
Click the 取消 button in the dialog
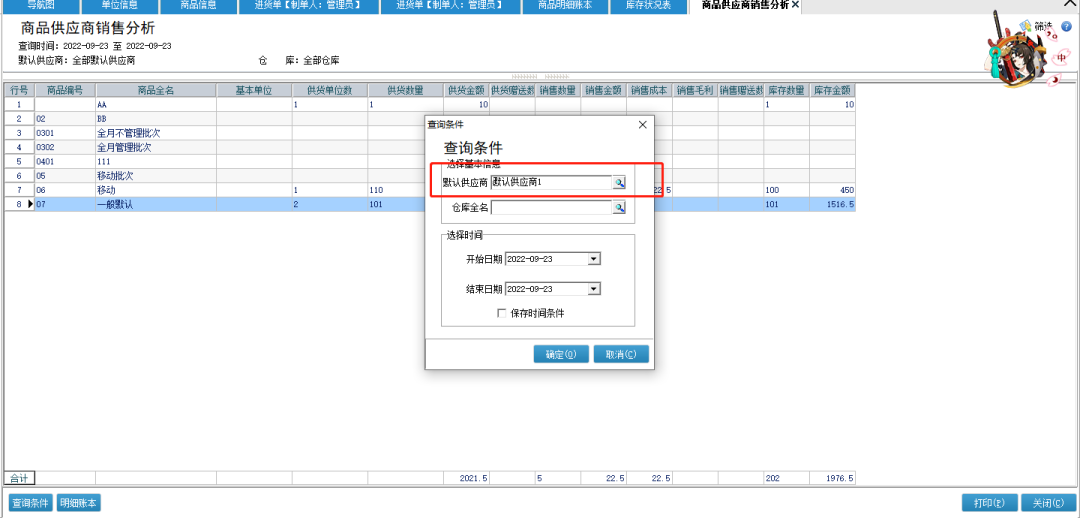point(621,354)
